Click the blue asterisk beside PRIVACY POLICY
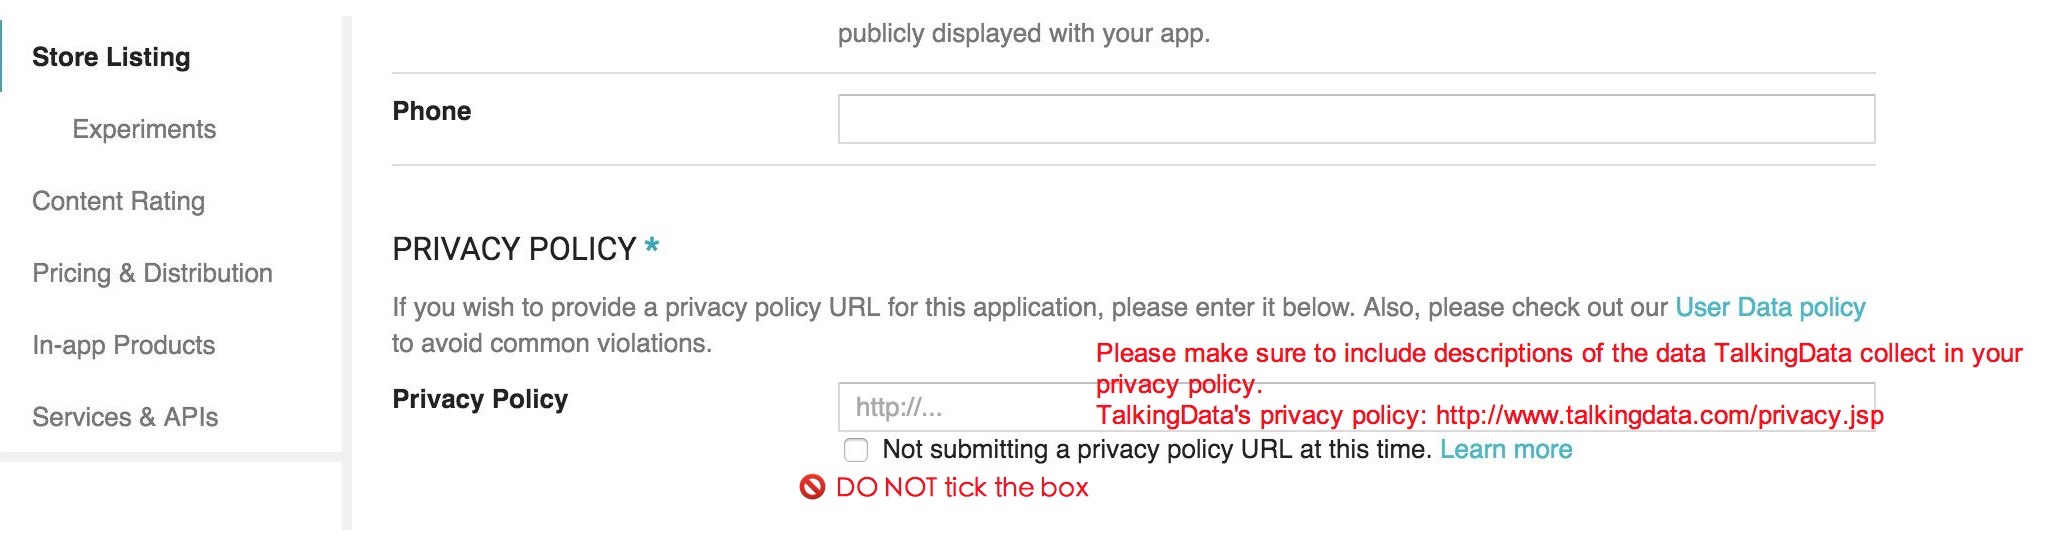Screen dimensions: 2058x536 tap(652, 245)
